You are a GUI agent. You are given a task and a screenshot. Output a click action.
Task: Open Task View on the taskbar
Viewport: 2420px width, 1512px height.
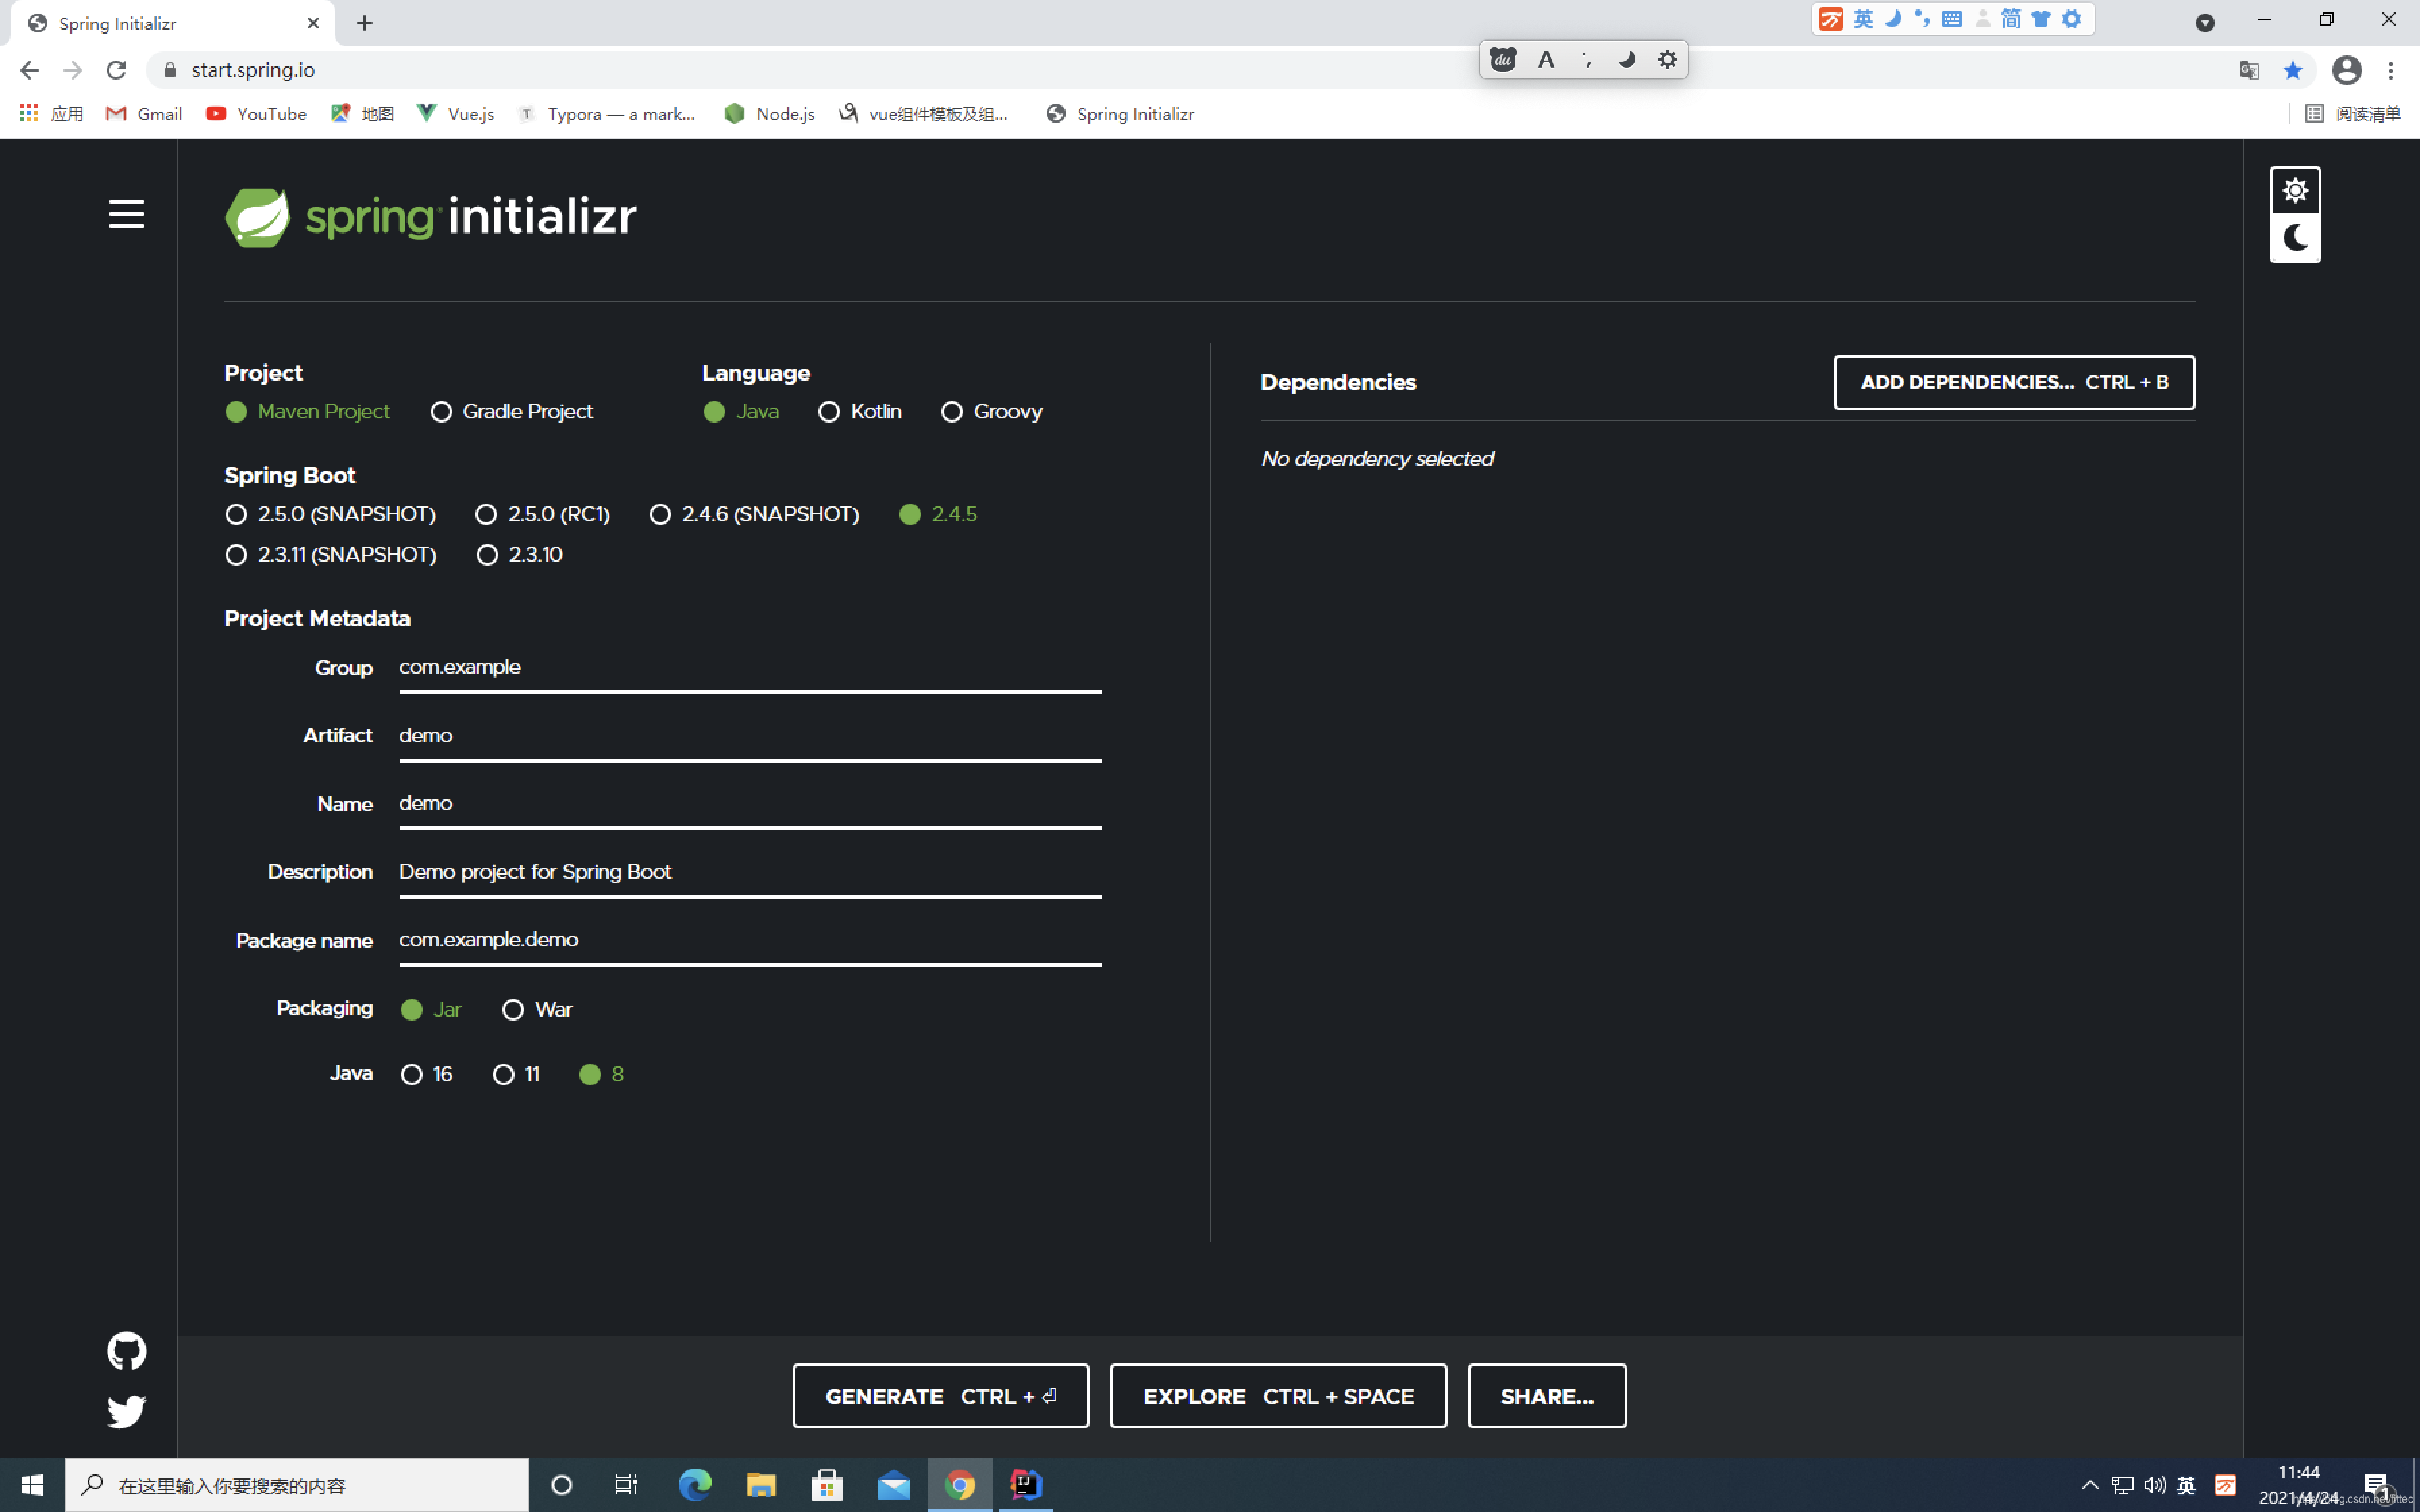pos(626,1485)
